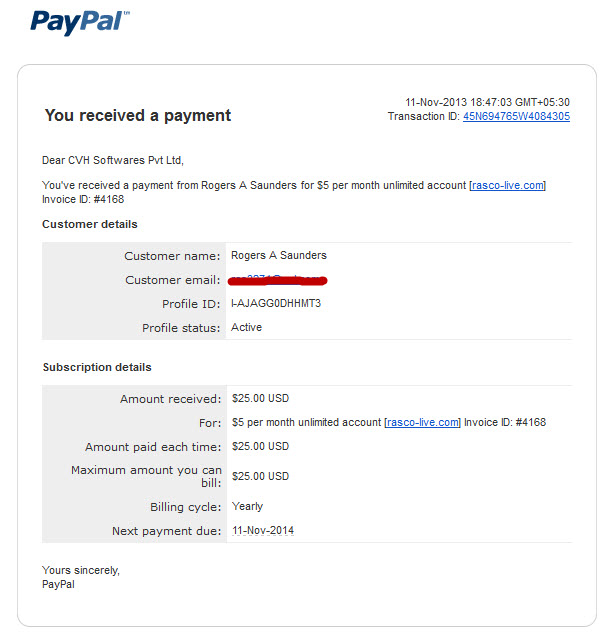
Task: Click the PayPal logo
Action: [80, 23]
